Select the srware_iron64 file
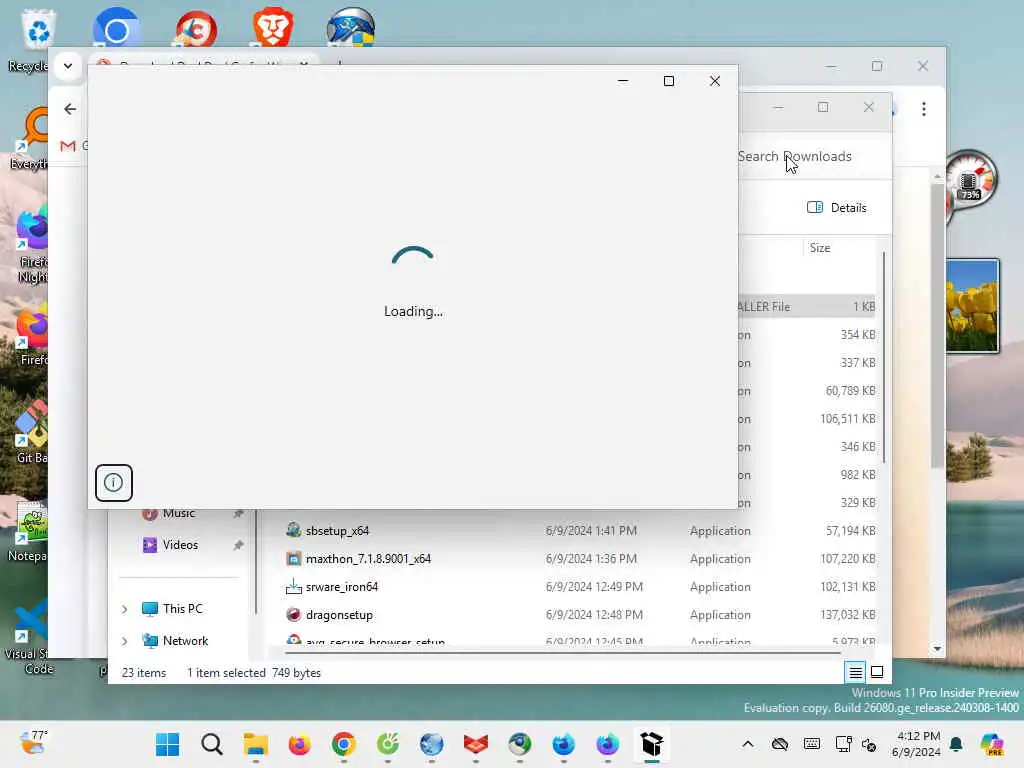This screenshot has width=1024, height=768. (x=342, y=587)
